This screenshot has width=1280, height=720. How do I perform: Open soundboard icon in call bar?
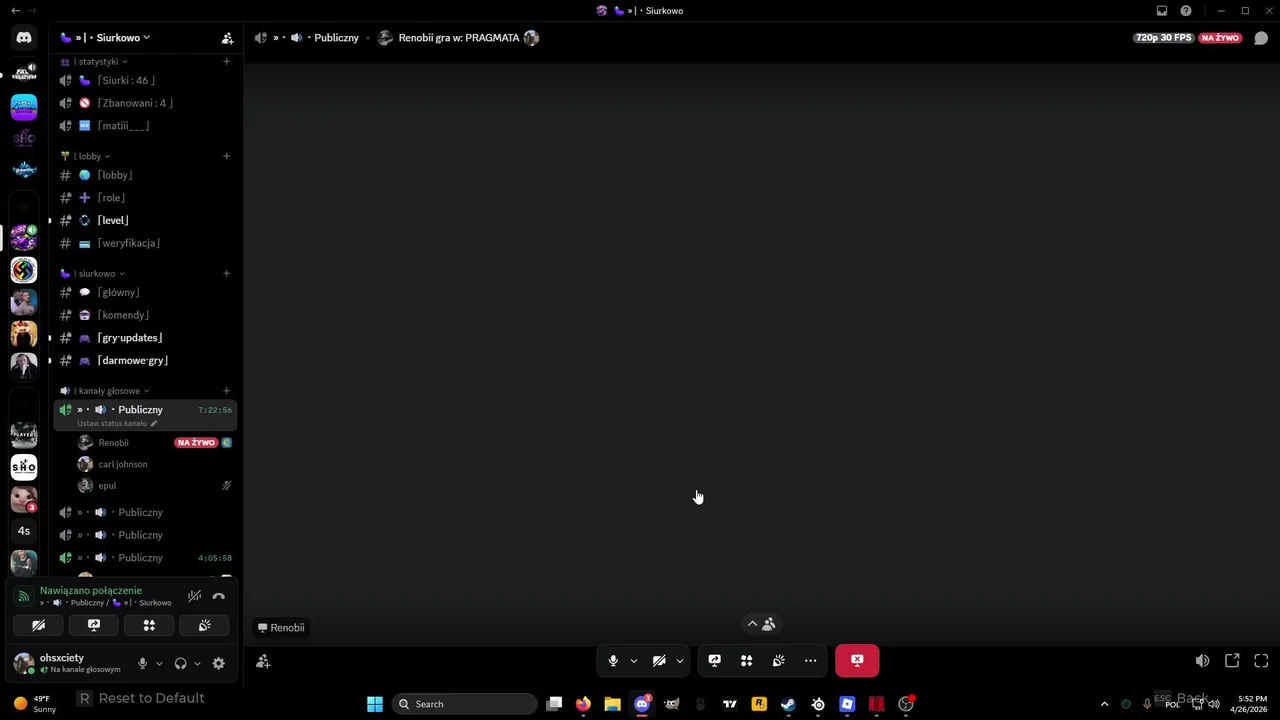coord(778,661)
